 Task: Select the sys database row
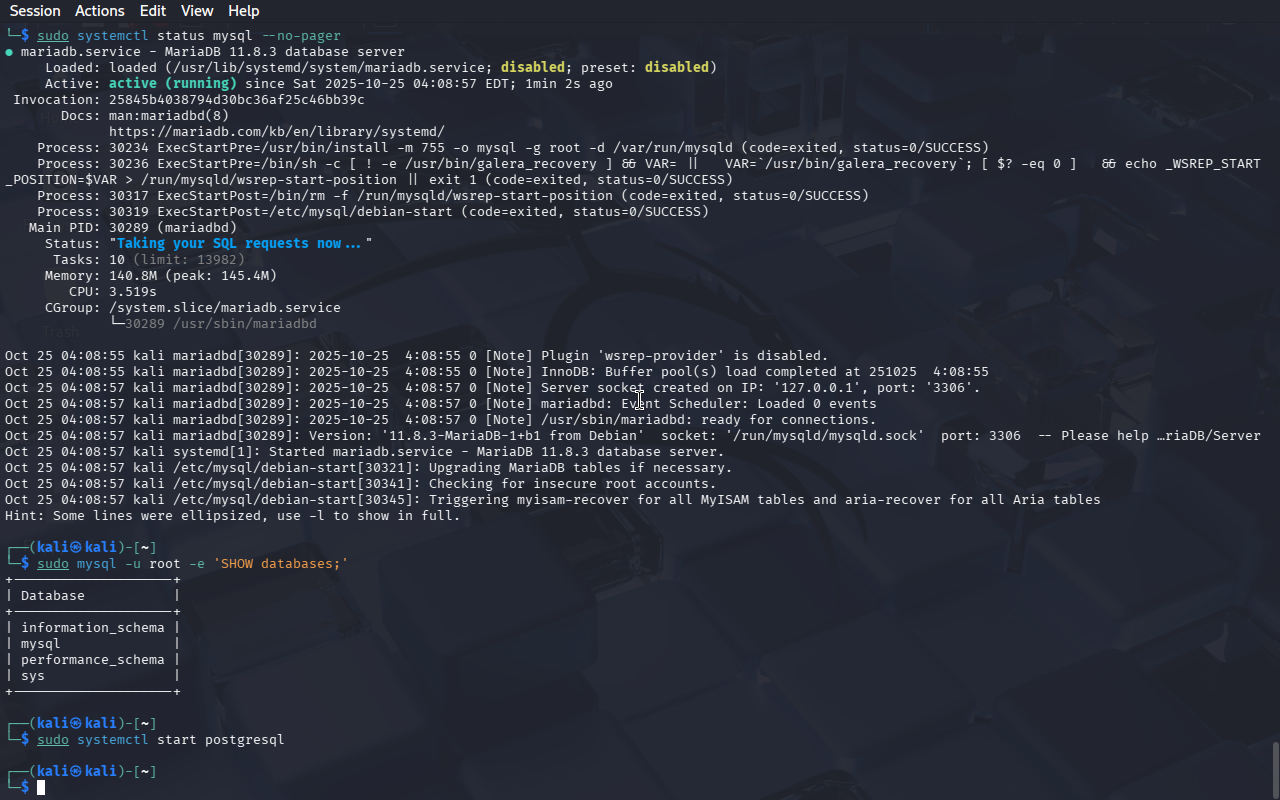(x=33, y=676)
